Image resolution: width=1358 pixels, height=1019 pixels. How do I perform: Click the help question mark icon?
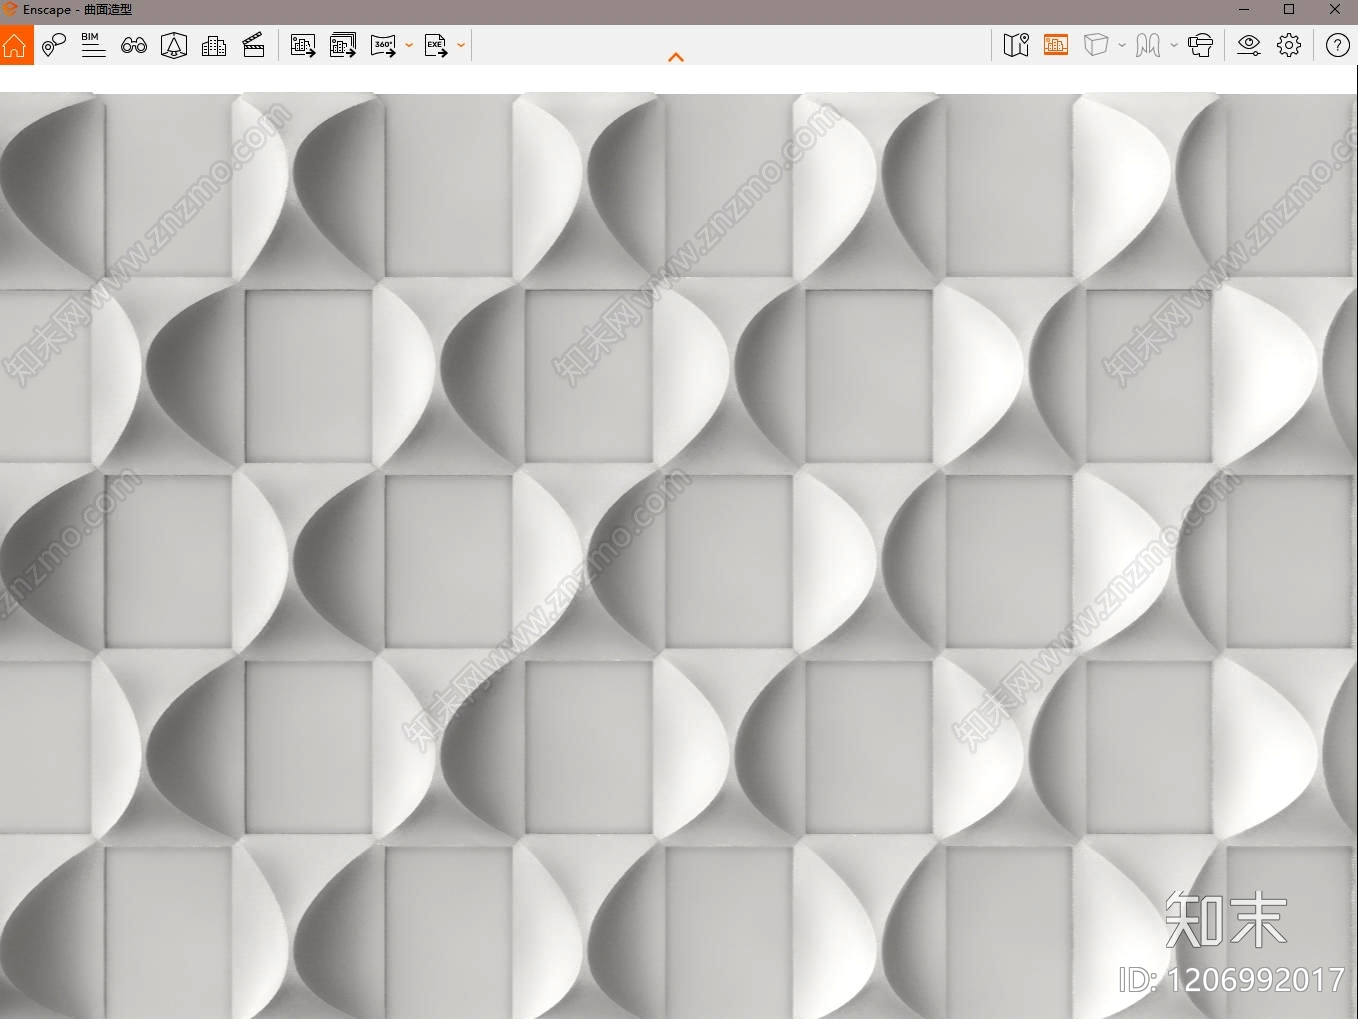[1338, 45]
